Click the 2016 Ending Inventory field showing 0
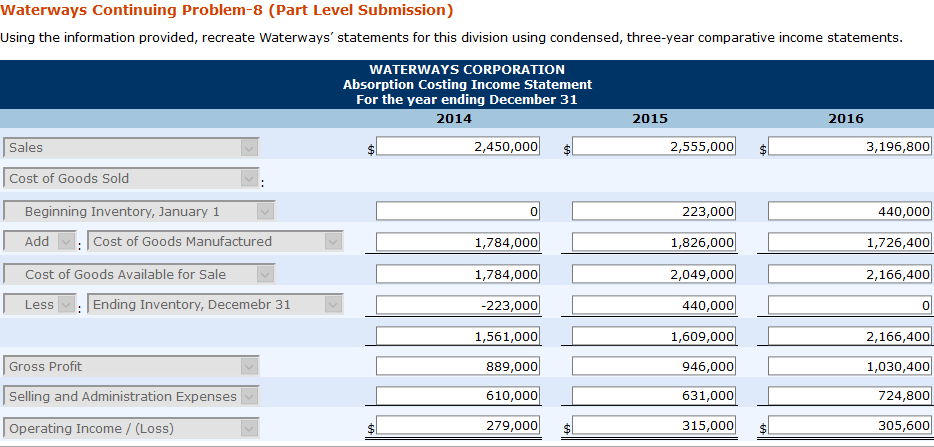The image size is (934, 447). click(849, 305)
